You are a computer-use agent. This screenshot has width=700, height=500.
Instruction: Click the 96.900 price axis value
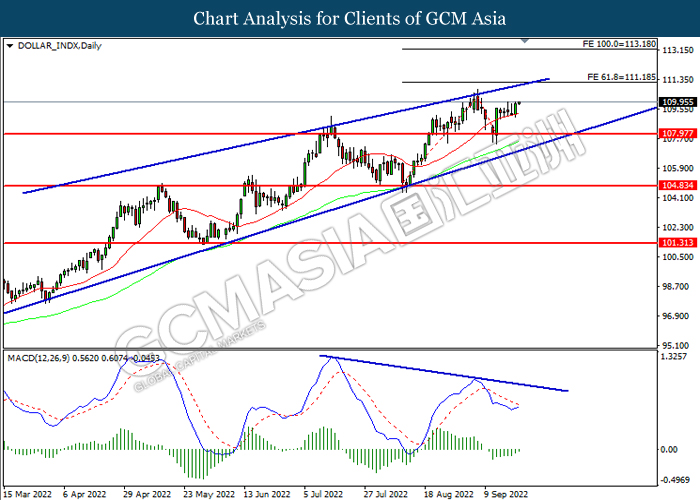(677, 316)
